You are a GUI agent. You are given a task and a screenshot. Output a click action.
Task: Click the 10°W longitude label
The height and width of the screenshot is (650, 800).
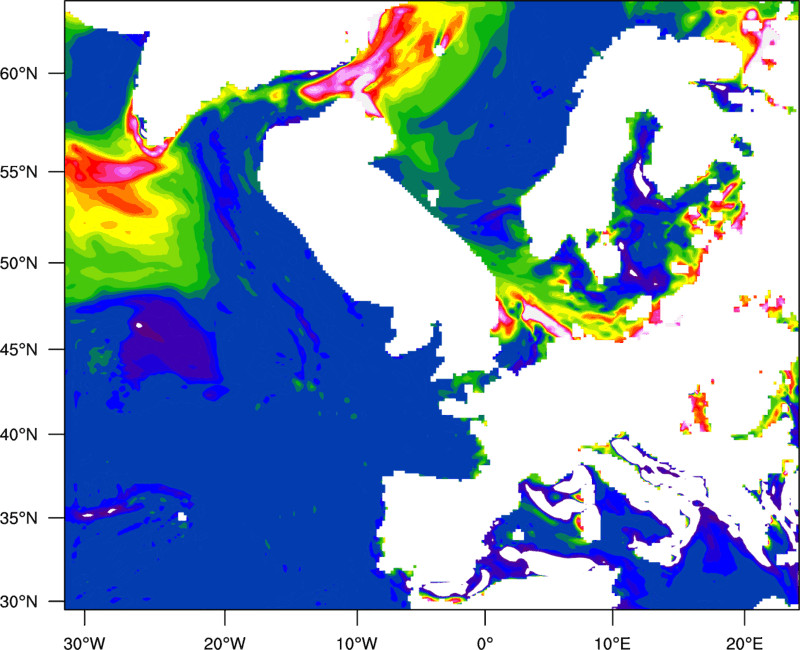pos(356,643)
